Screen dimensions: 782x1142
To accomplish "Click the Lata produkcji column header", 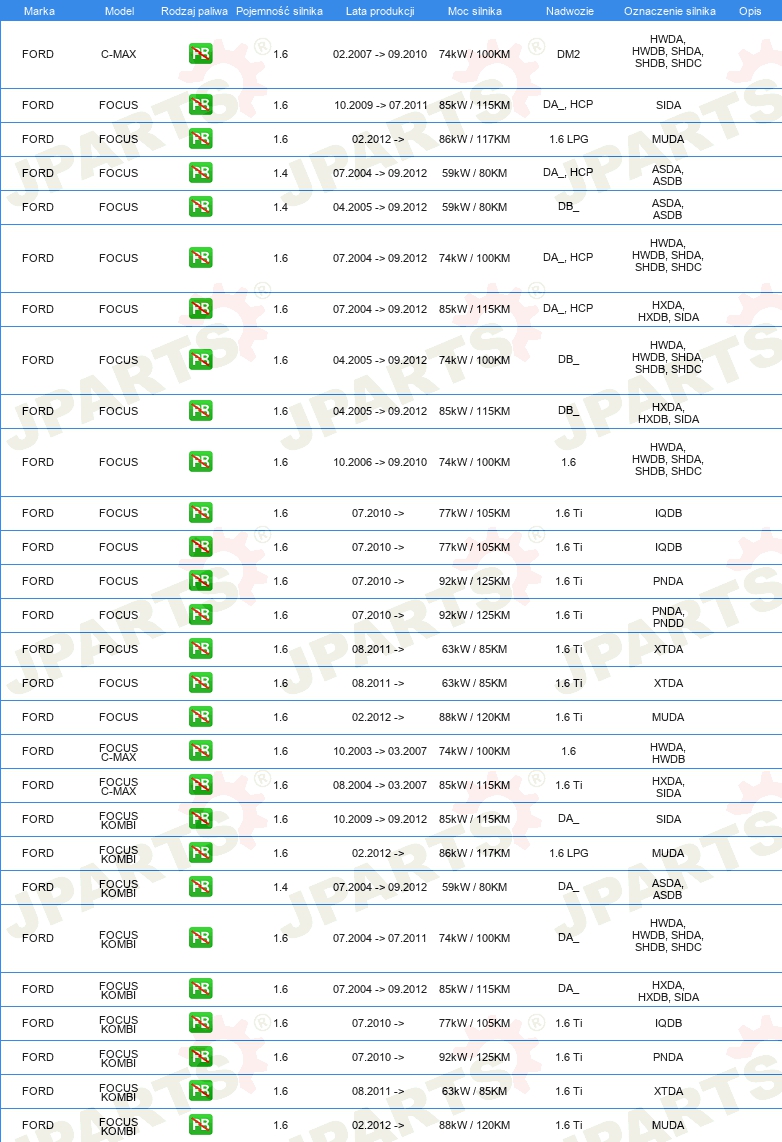I will click(380, 11).
